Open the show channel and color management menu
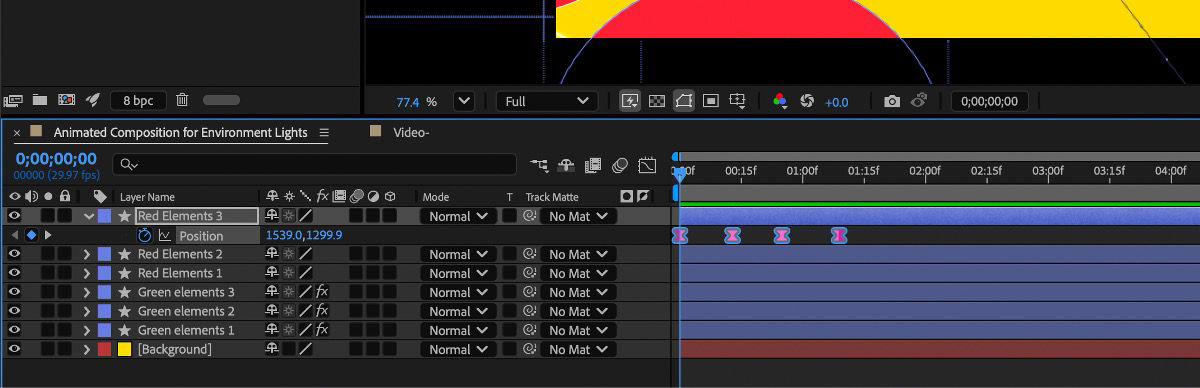 click(779, 101)
